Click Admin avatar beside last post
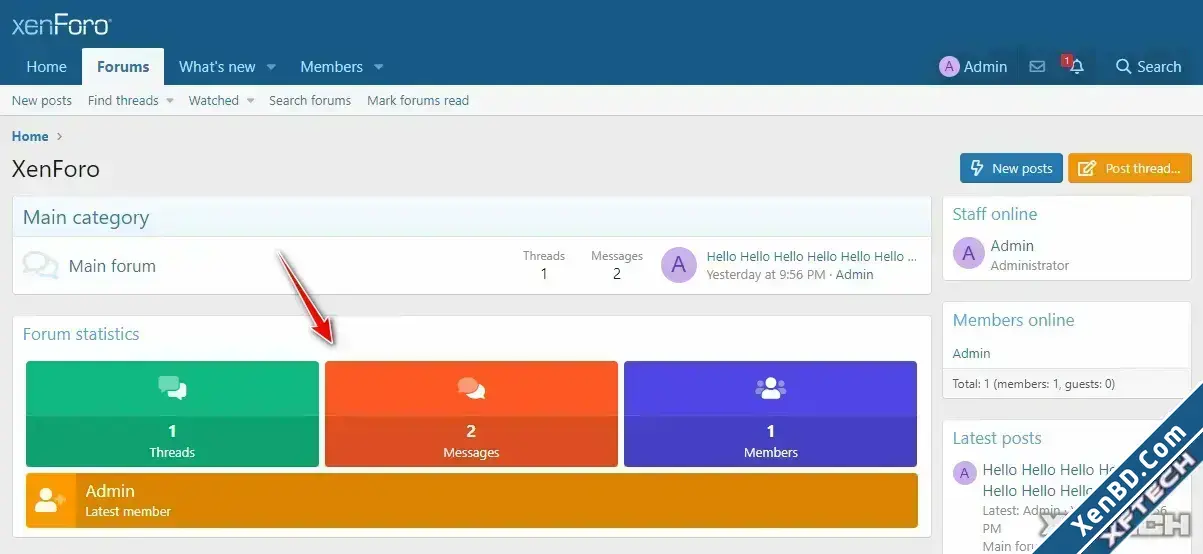The height and width of the screenshot is (554, 1203). [x=679, y=265]
